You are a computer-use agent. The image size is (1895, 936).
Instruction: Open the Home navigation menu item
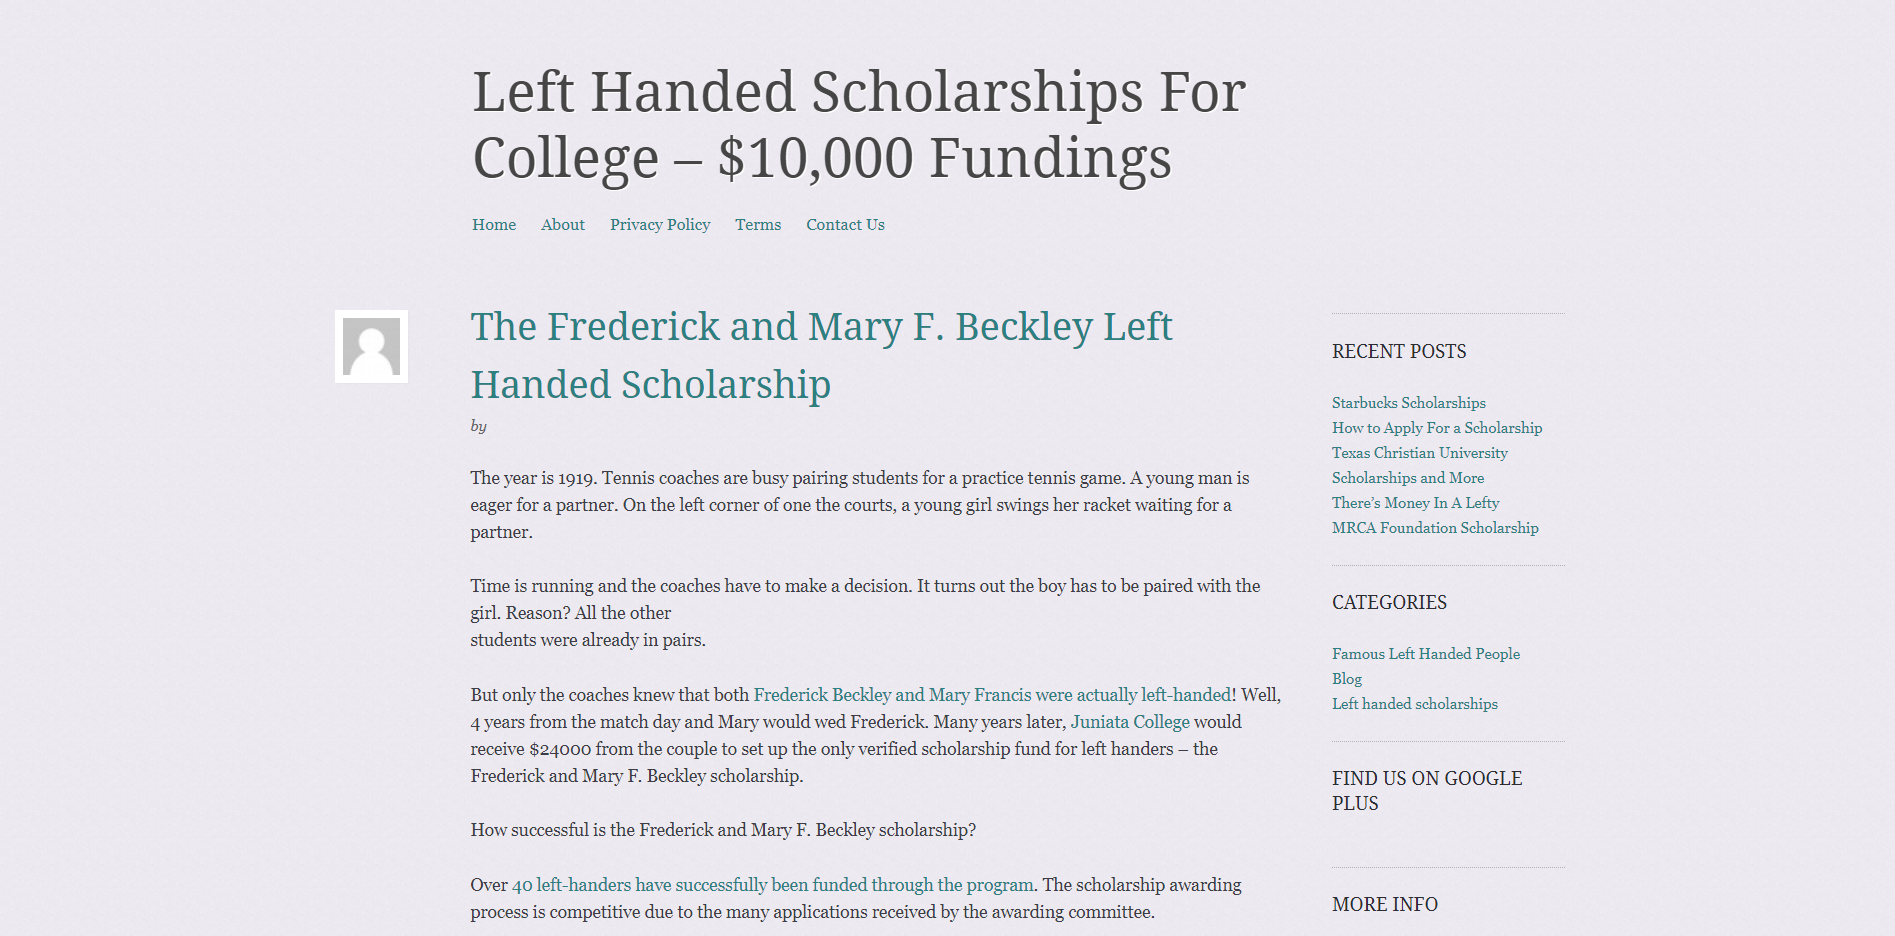493,225
